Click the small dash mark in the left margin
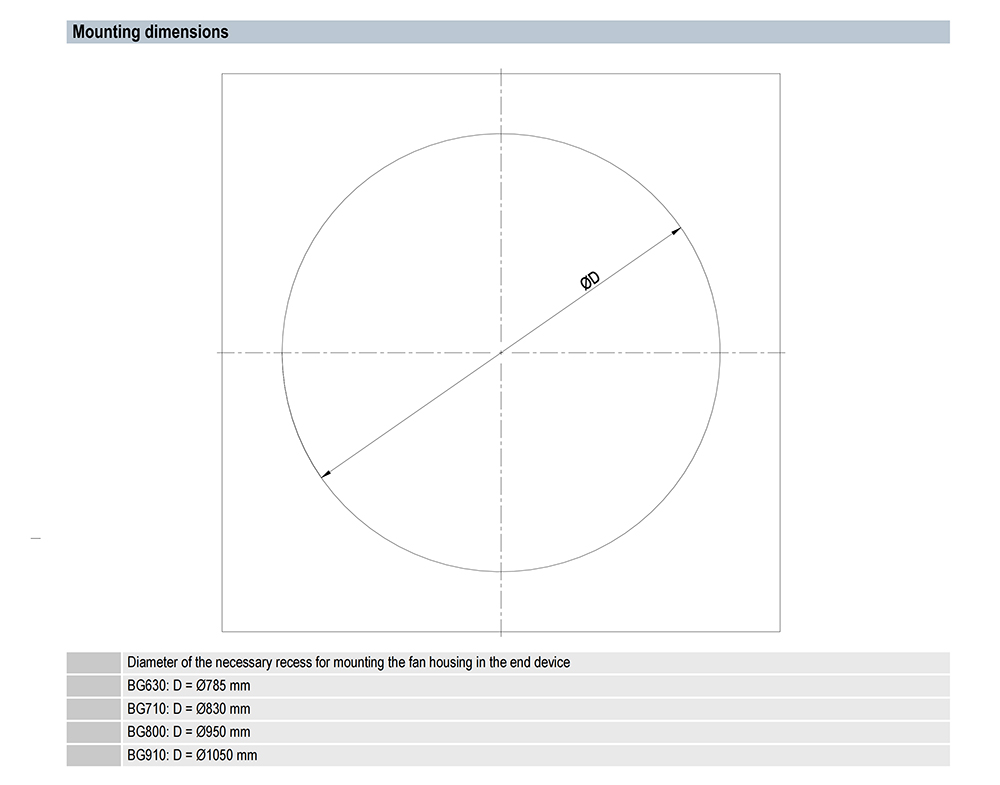This screenshot has width=1000, height=785. 36,539
